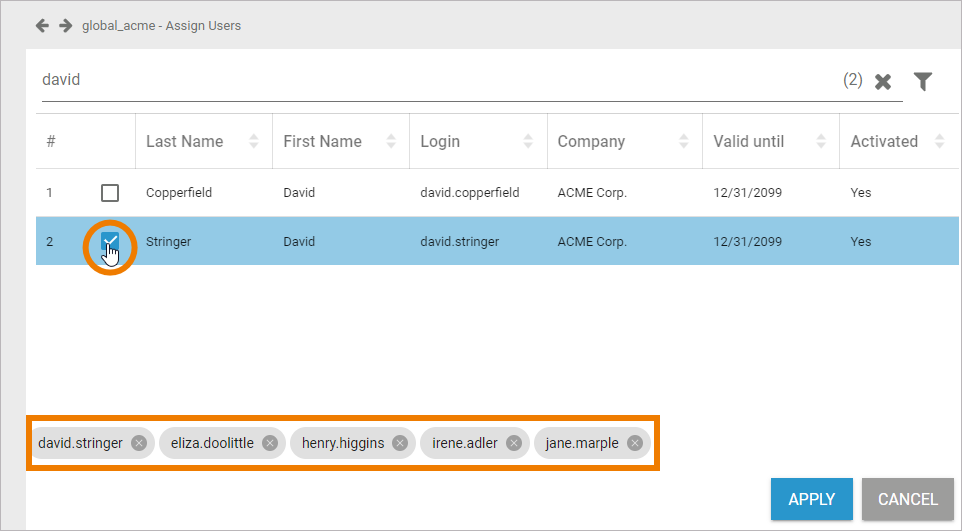This screenshot has height=531, width=962.
Task: Click the back arrow icon
Action: 42,25
